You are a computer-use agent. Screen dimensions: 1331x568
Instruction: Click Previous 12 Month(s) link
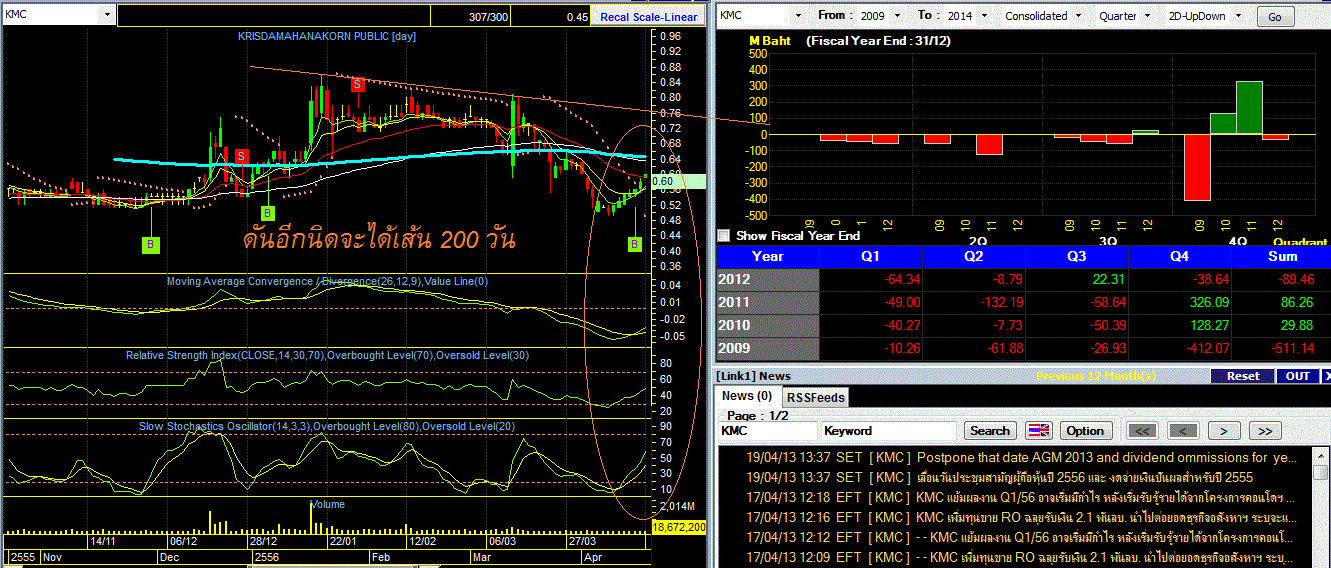pyautogui.click(x=1096, y=376)
